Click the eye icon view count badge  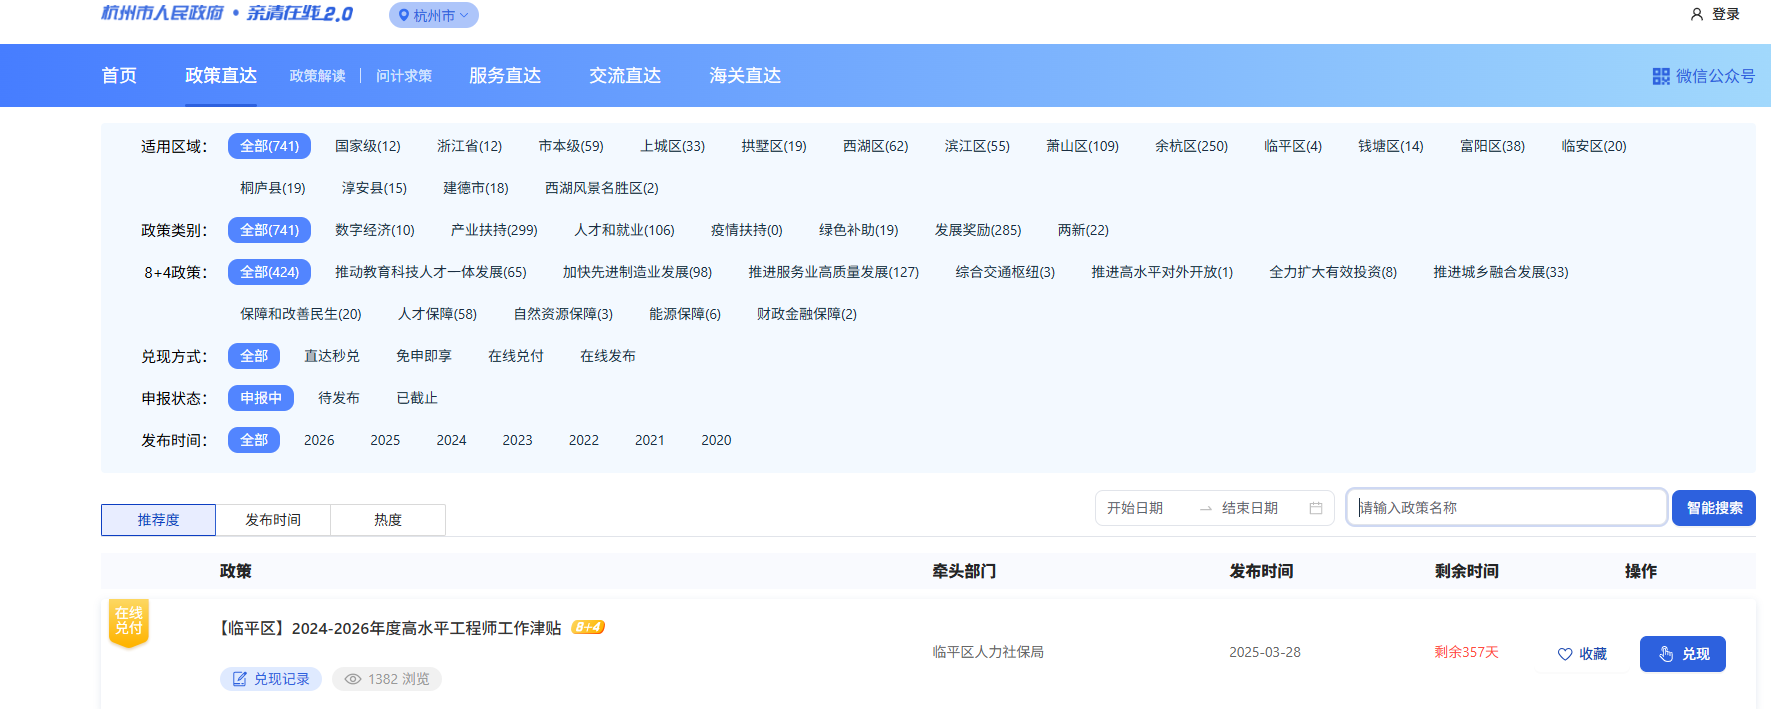353,679
